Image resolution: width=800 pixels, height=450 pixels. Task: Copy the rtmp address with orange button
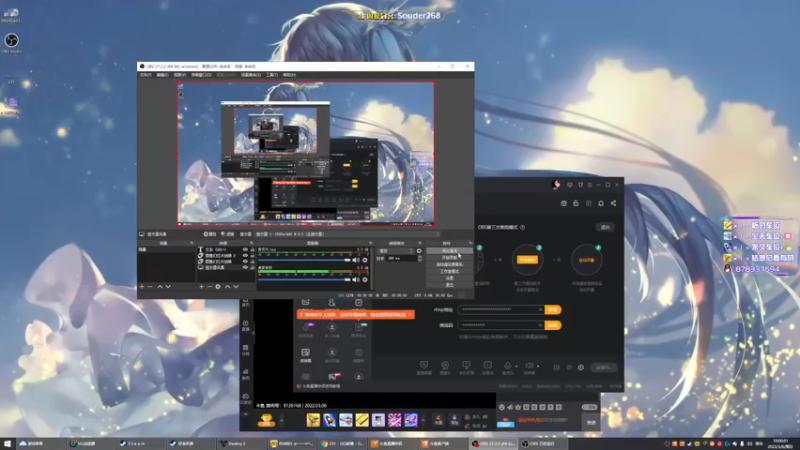(553, 310)
